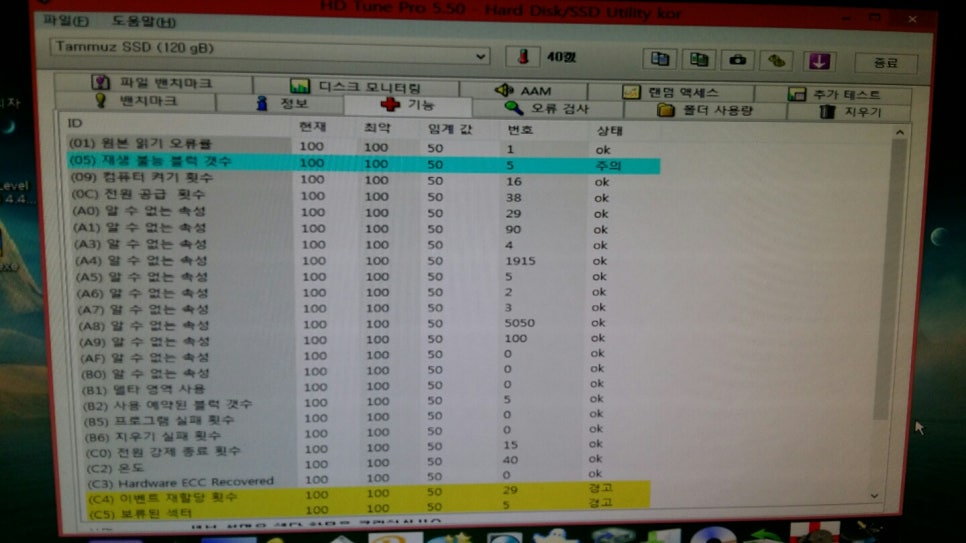Screen dimensions: 966x543
Task: Click the list scrollbar down arrow
Action: point(874,496)
